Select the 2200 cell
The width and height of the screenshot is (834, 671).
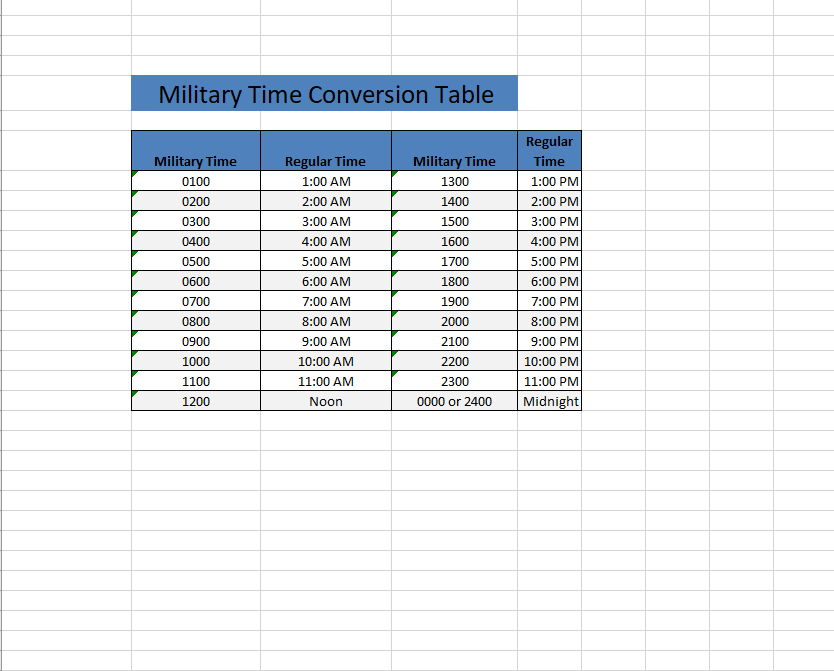[x=454, y=361]
